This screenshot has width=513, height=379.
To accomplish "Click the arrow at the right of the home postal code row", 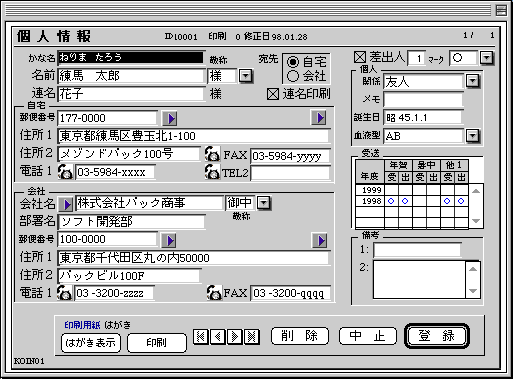I will click(x=319, y=117).
